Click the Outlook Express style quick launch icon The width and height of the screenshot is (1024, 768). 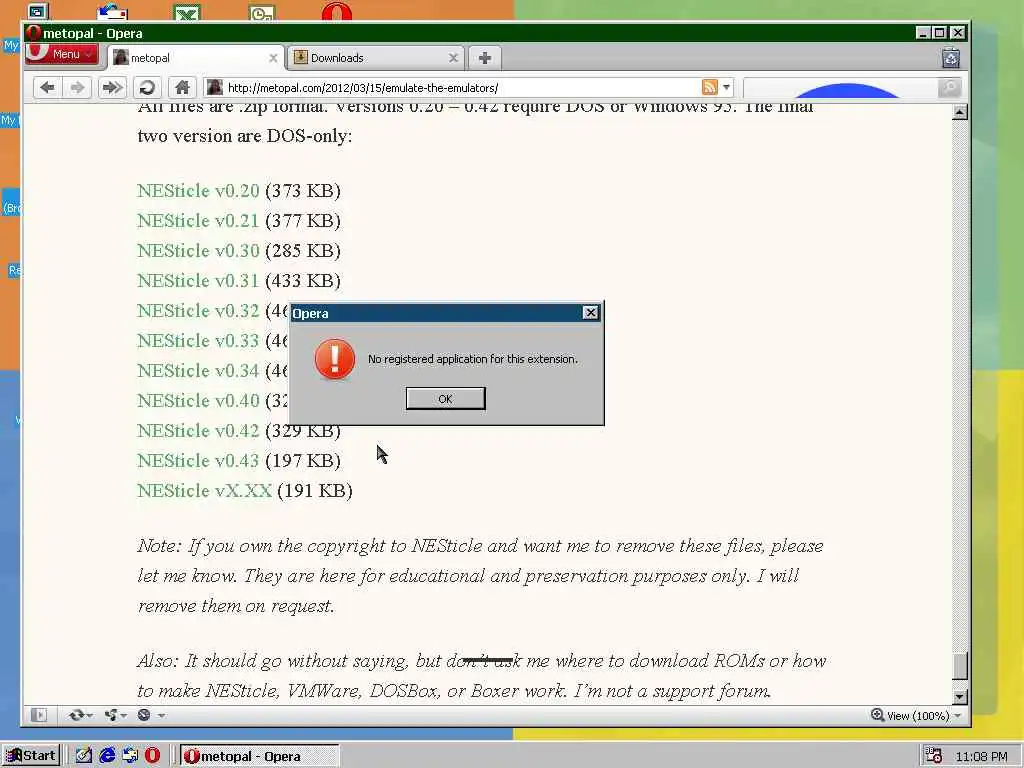(x=130, y=756)
